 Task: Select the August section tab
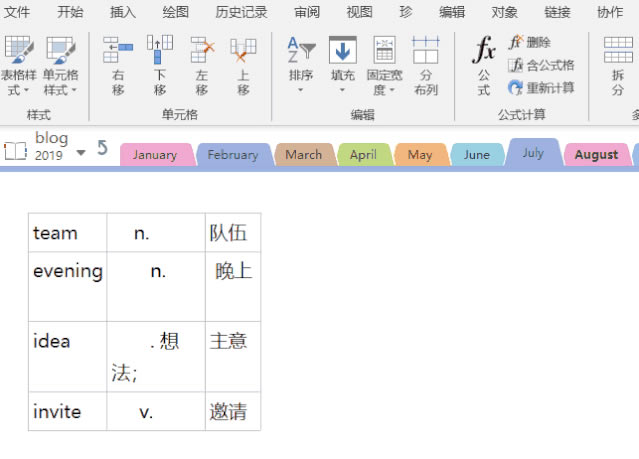597,155
